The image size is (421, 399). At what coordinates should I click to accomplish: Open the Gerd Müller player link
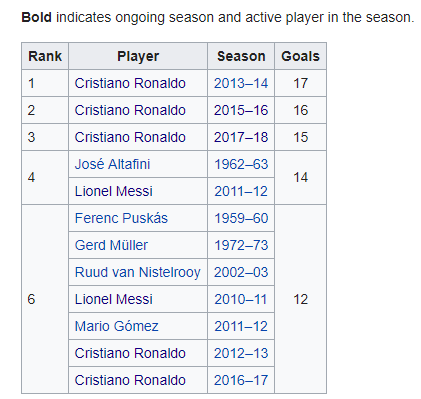pyautogui.click(x=111, y=245)
